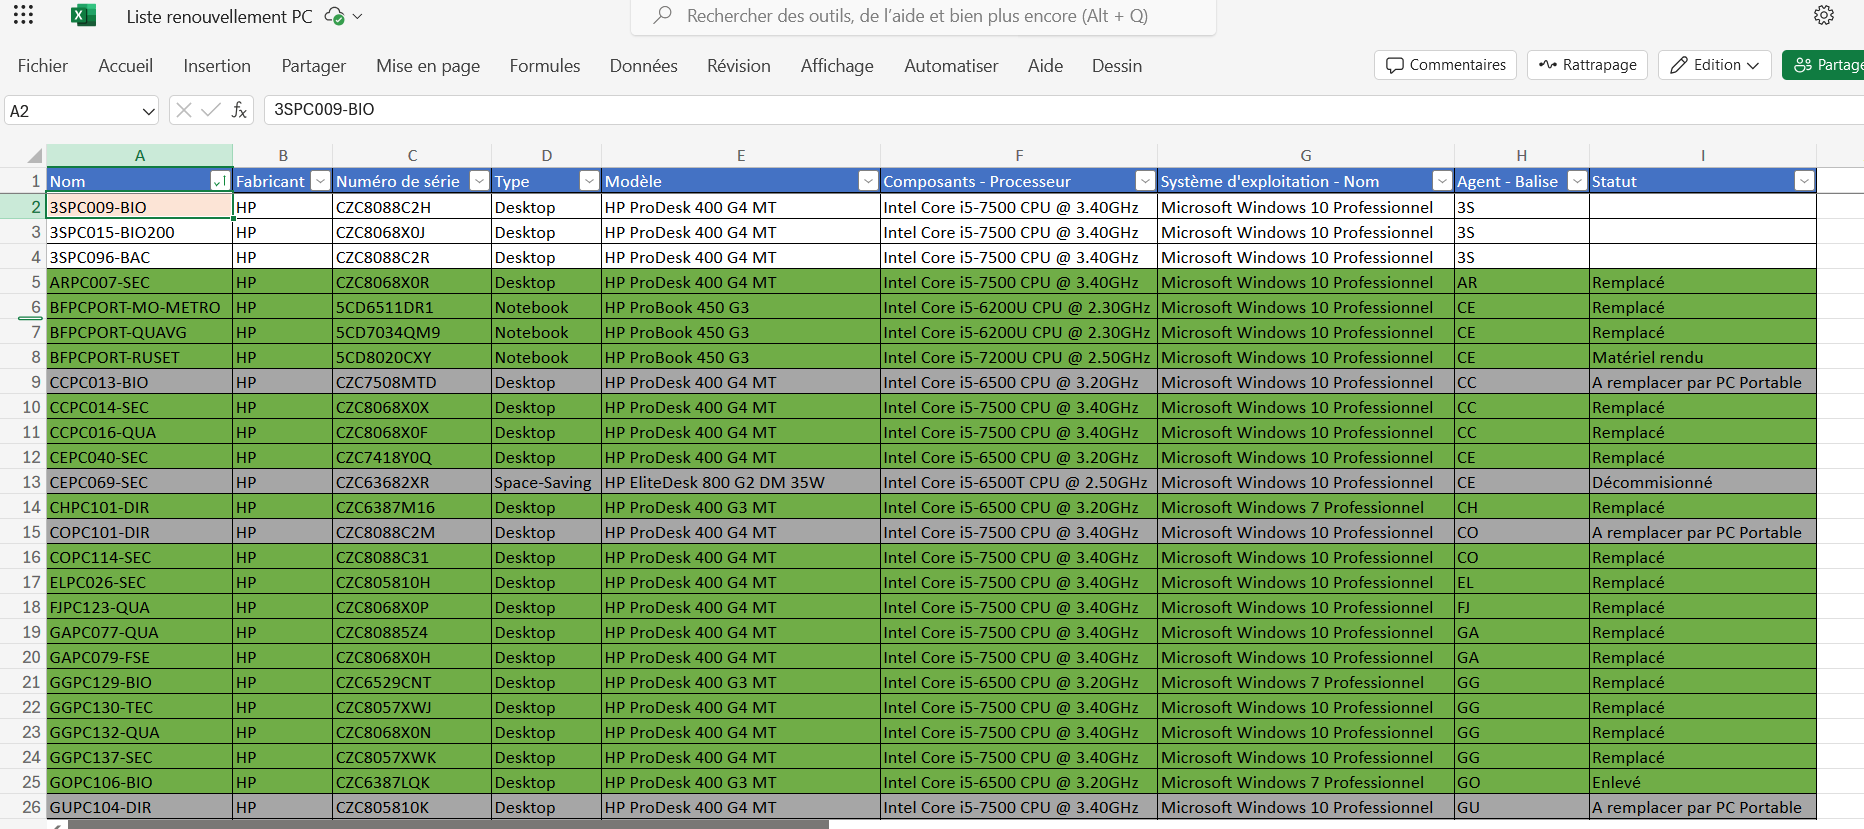Select column G header
This screenshot has width=1864, height=829.
click(1306, 156)
